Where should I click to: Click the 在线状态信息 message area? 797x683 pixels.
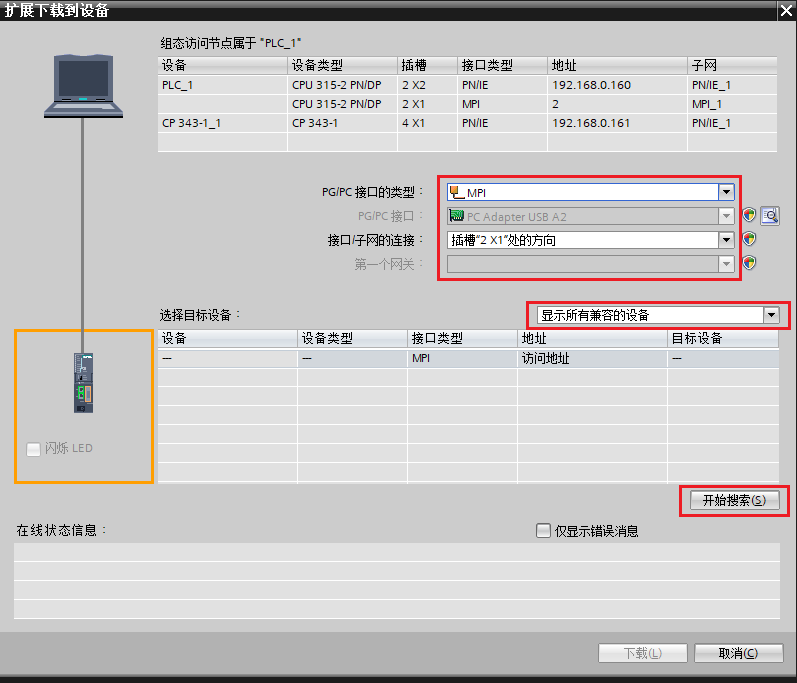[x=396, y=580]
